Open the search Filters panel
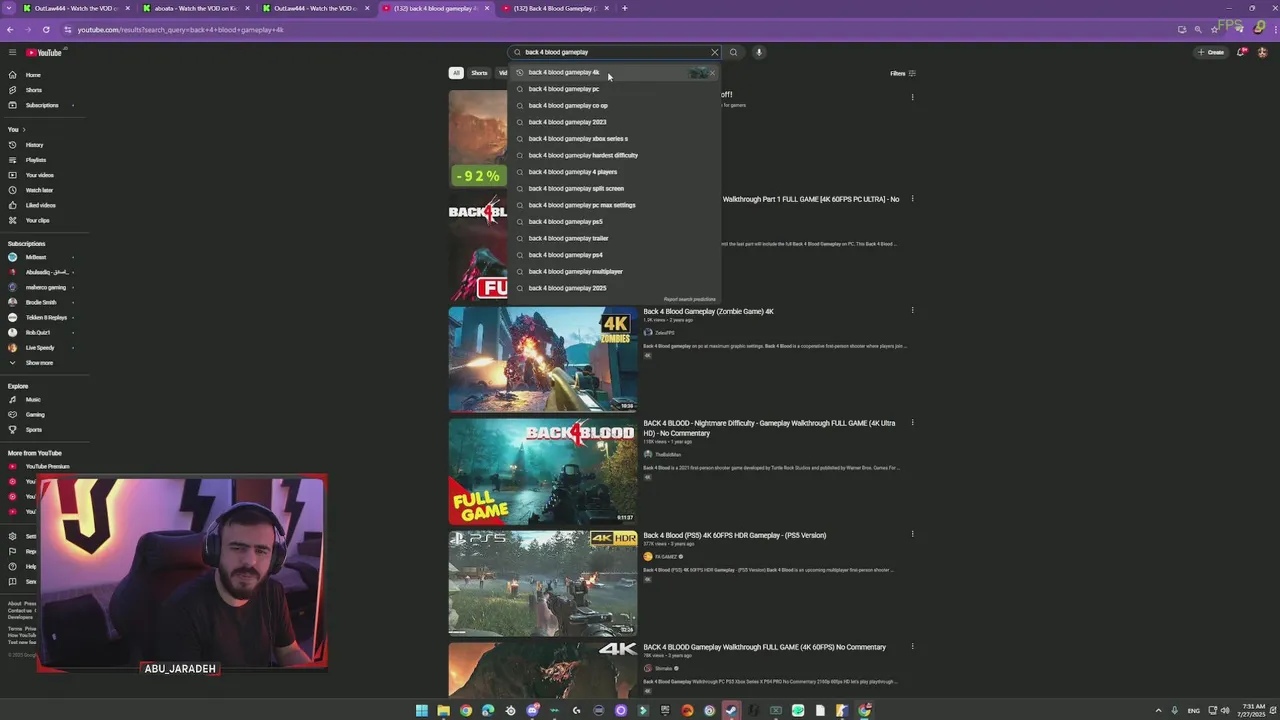The image size is (1280, 720). point(902,73)
